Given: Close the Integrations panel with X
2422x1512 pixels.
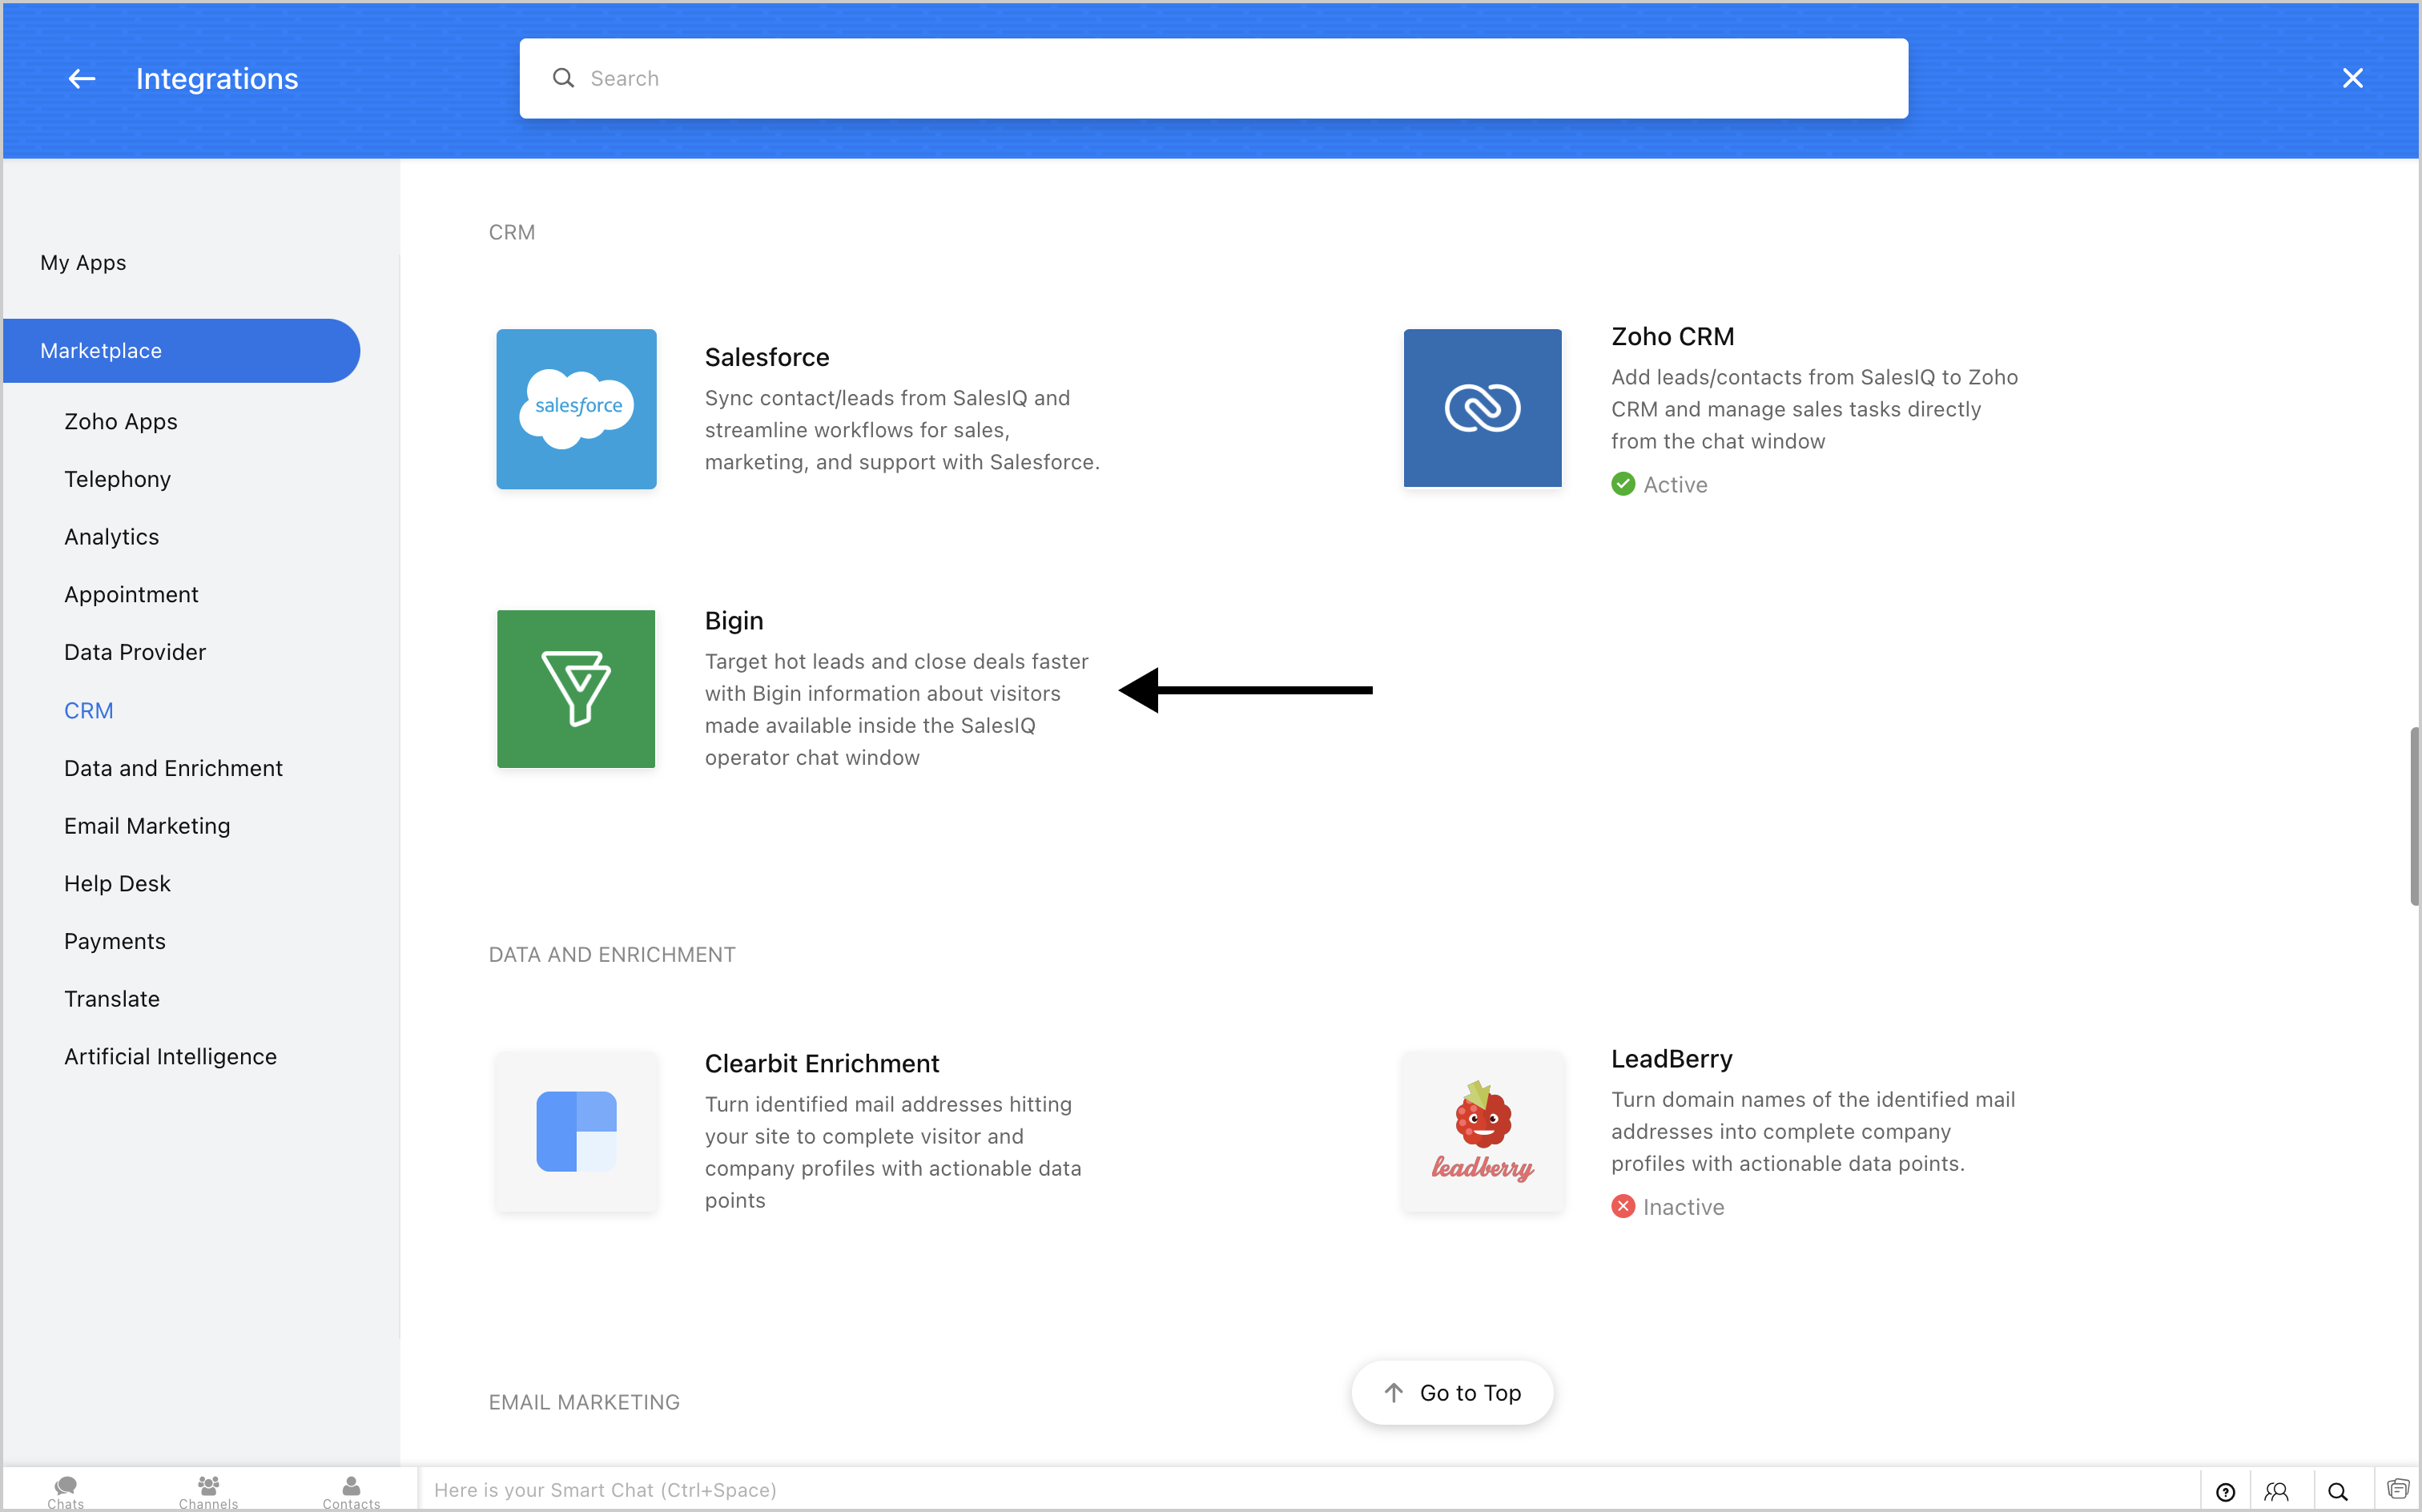Looking at the screenshot, I should tap(2352, 78).
